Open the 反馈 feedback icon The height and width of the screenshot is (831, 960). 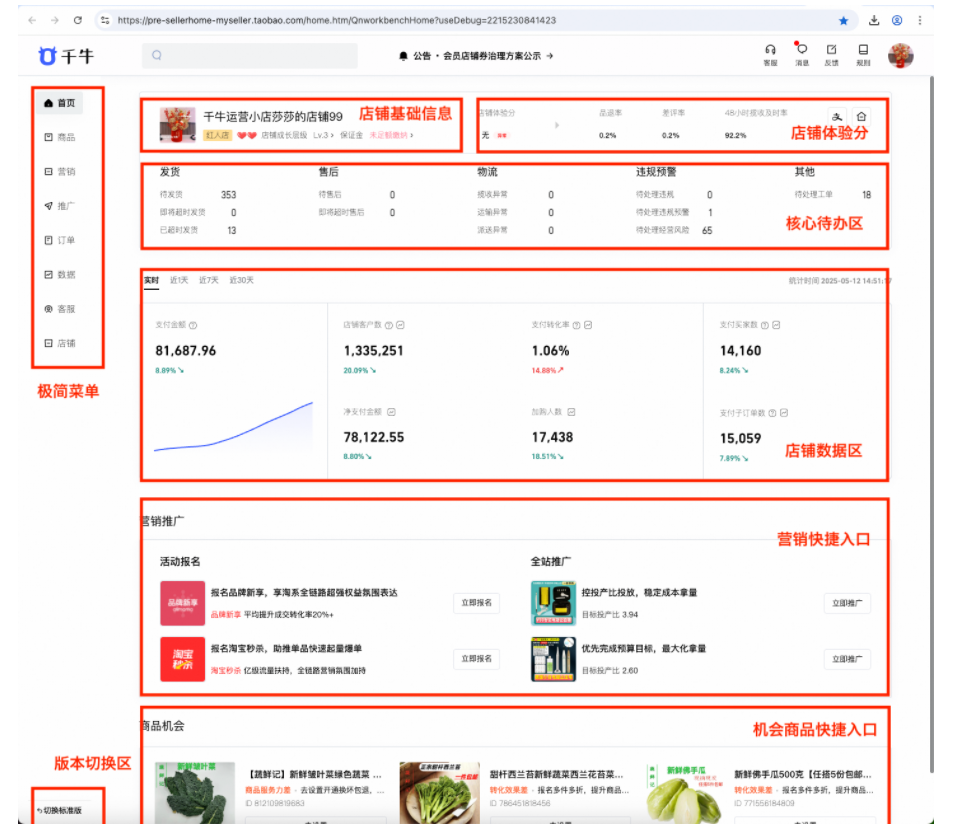pyautogui.click(x=831, y=55)
